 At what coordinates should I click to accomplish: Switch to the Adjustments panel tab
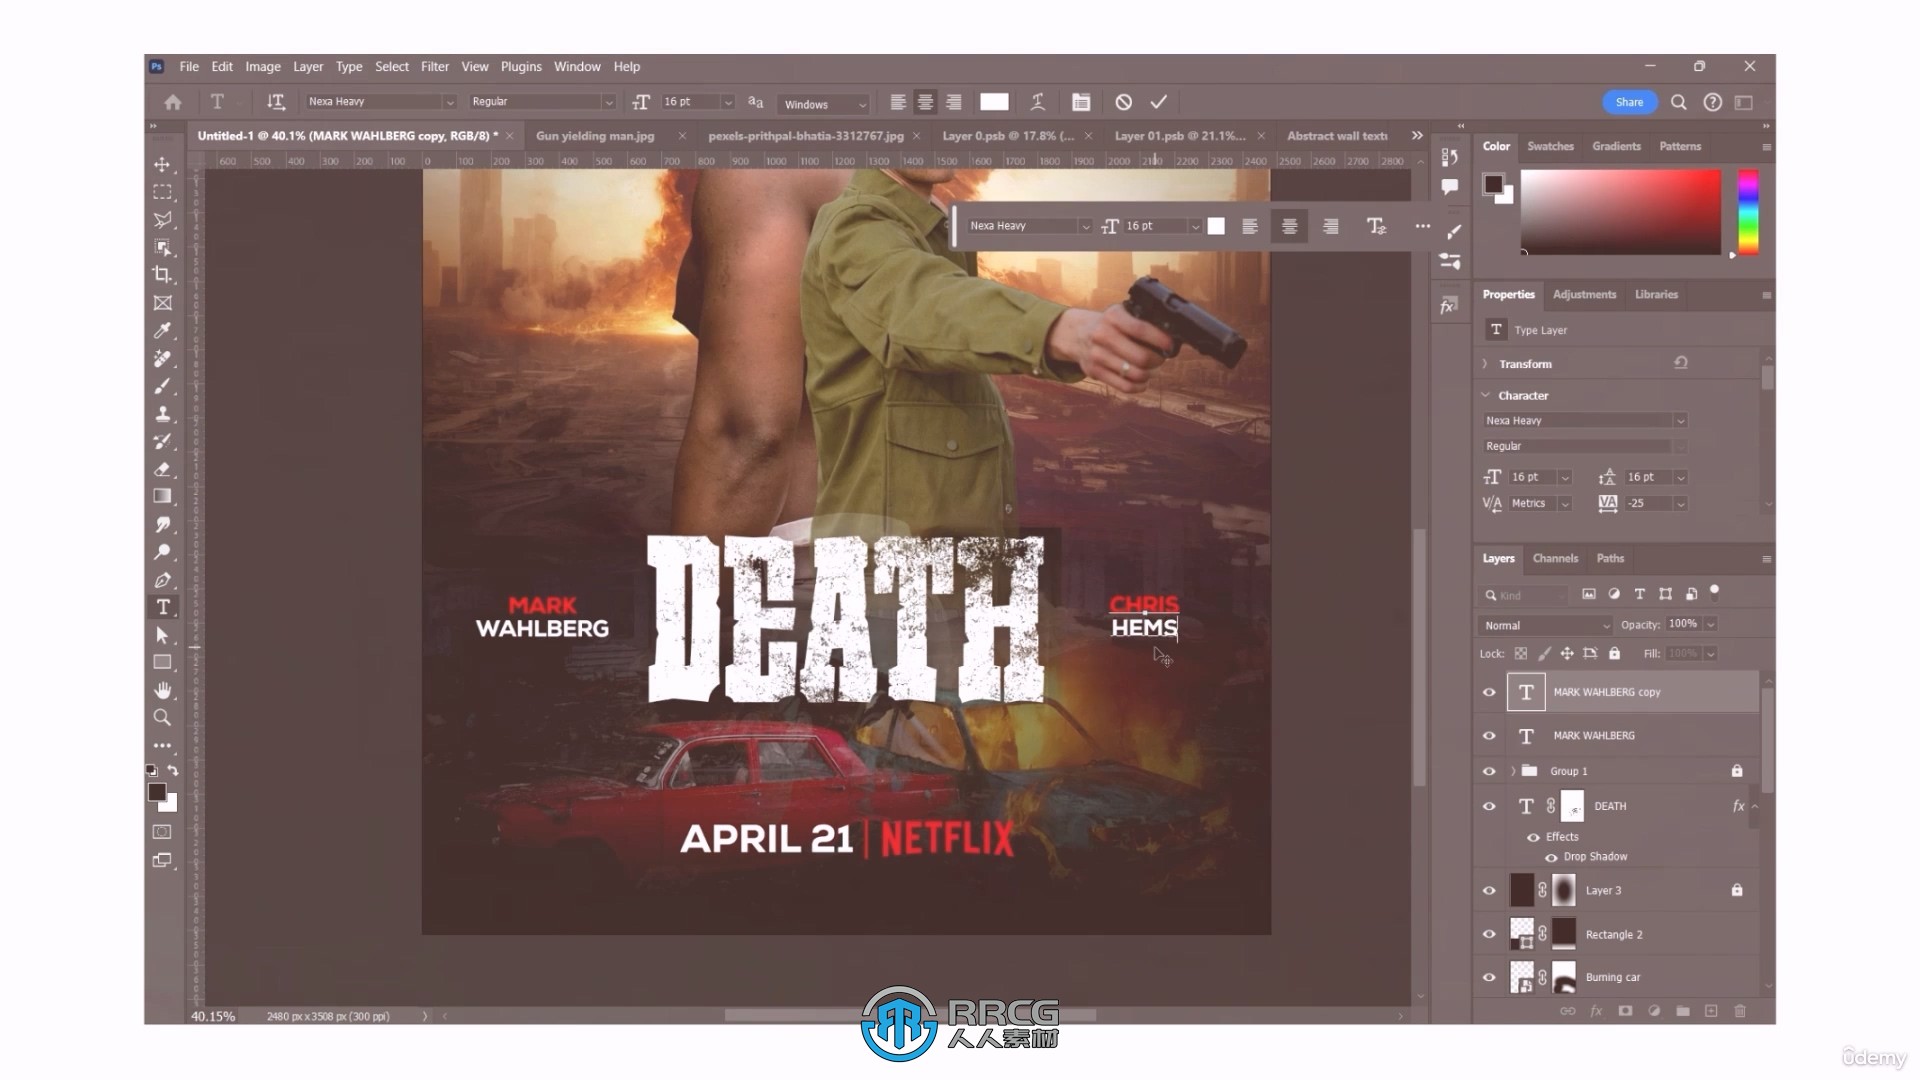click(x=1584, y=293)
